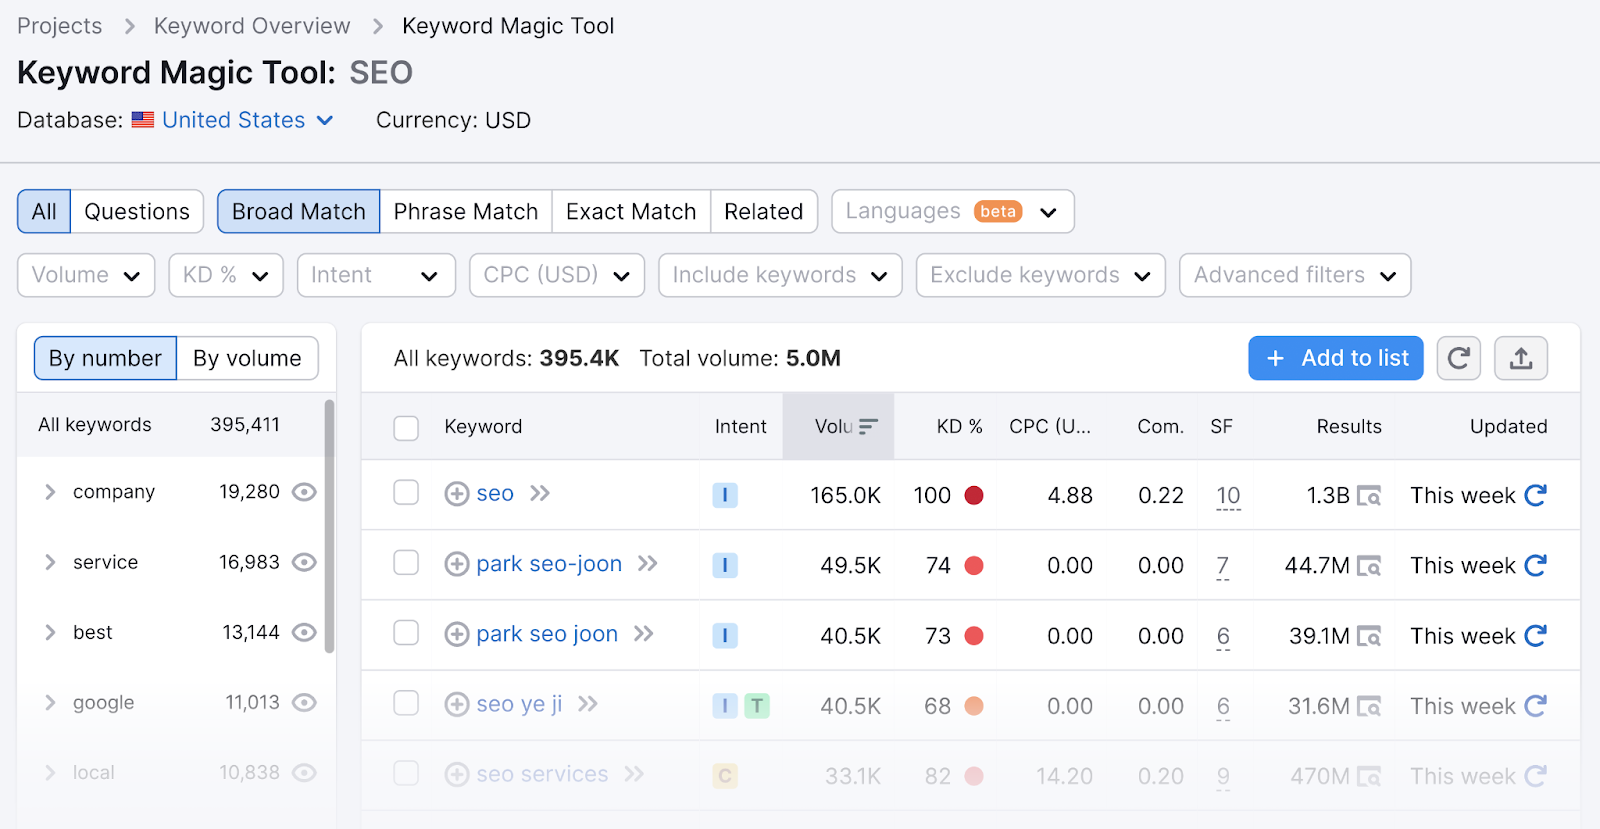Refresh metrics icon in 'park seo-joon' row
The width and height of the screenshot is (1600, 829).
pyautogui.click(x=1536, y=565)
